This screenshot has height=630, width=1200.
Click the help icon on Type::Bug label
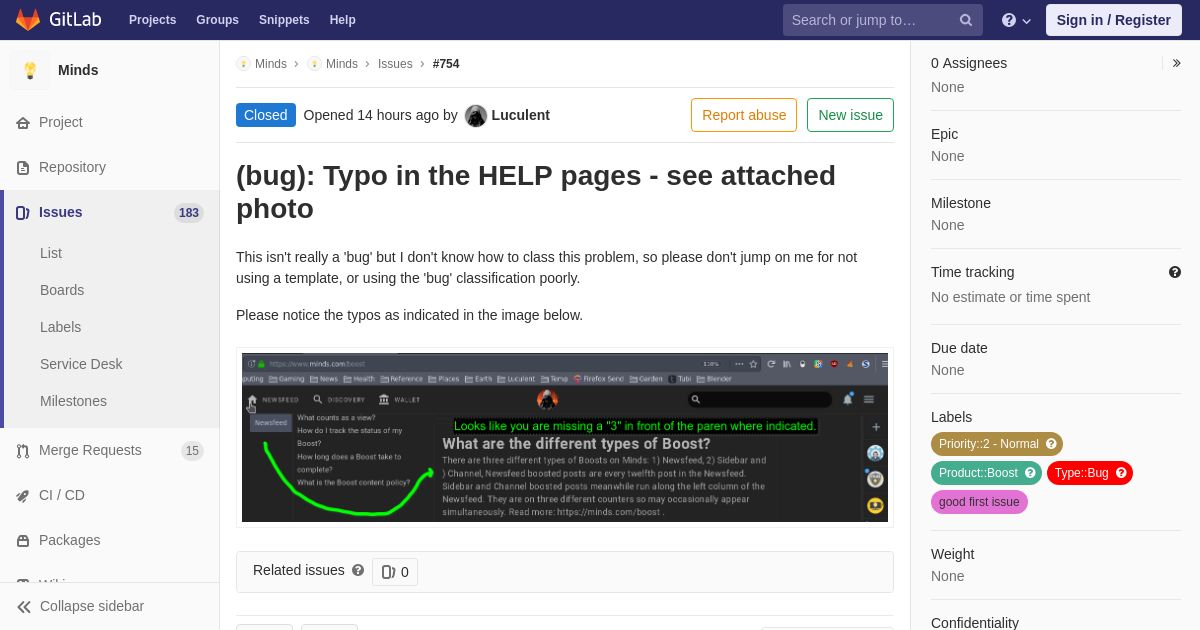click(1121, 473)
